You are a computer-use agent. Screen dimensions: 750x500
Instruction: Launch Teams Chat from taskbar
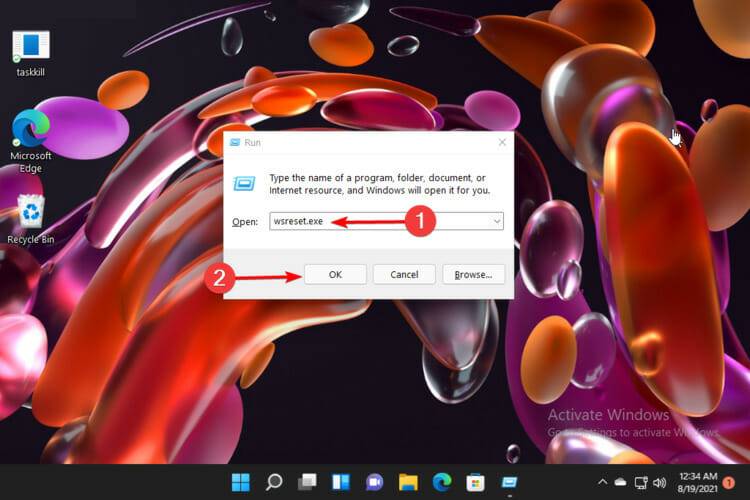click(x=375, y=482)
